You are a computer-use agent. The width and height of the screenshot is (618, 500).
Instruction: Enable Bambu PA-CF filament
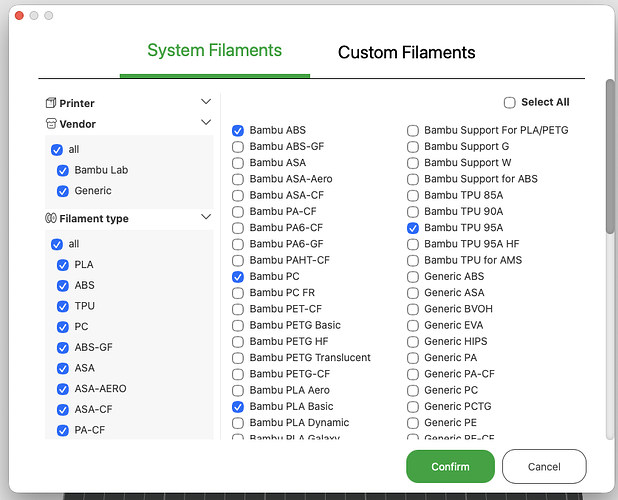[x=238, y=212]
